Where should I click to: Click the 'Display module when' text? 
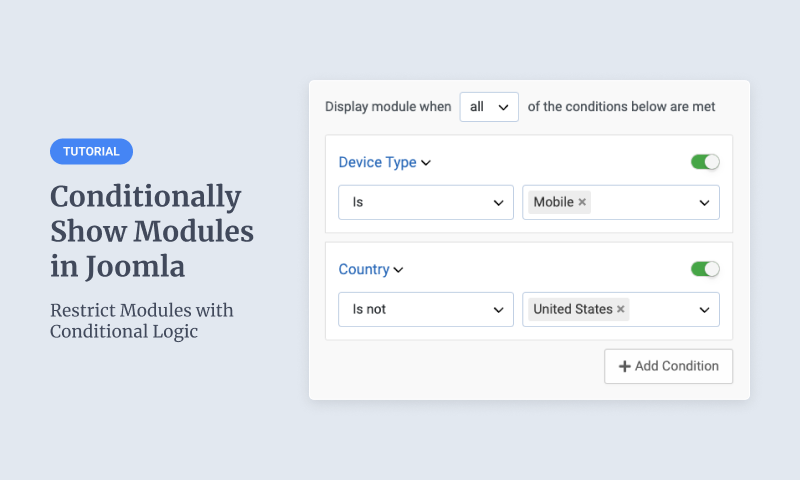(x=388, y=107)
